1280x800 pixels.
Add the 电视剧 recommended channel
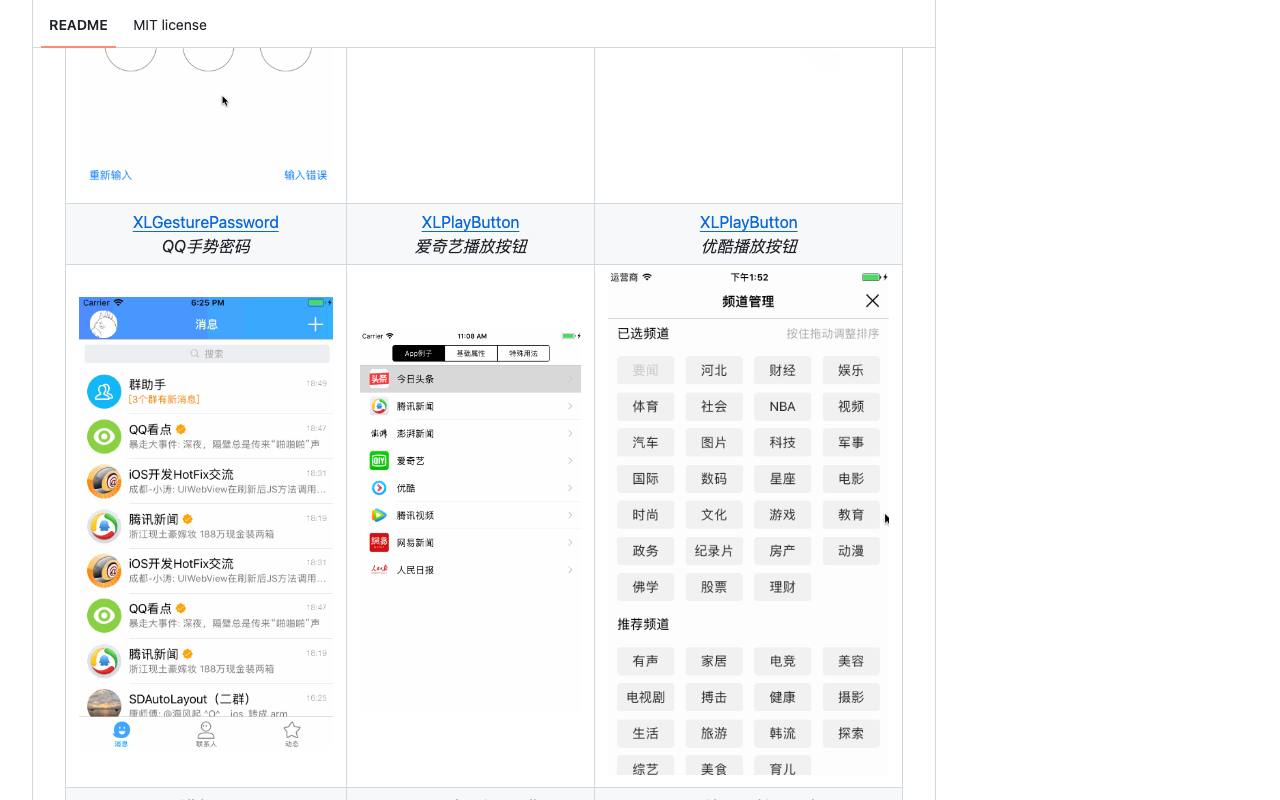click(646, 697)
